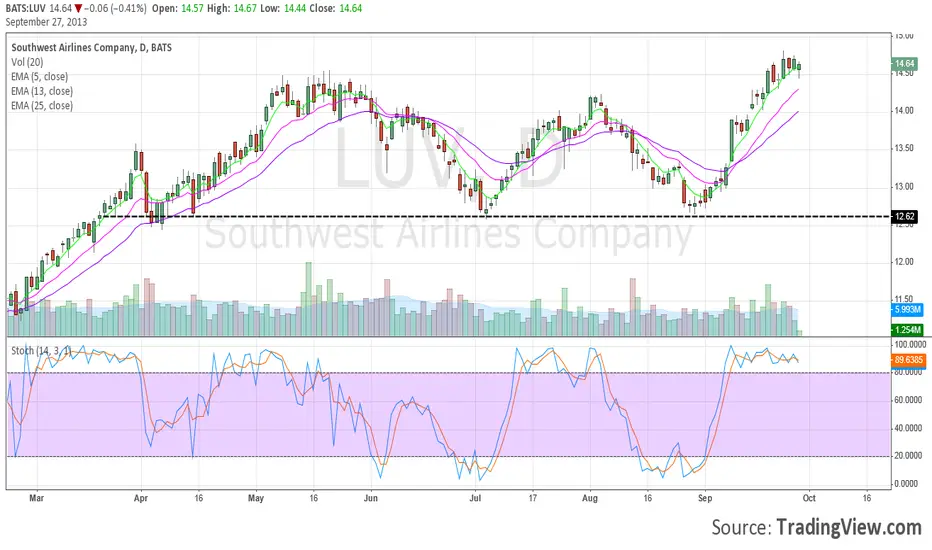Screen dimensions: 932x550
Task: Click the BATS:LUV ticker symbol
Action: [26, 8]
